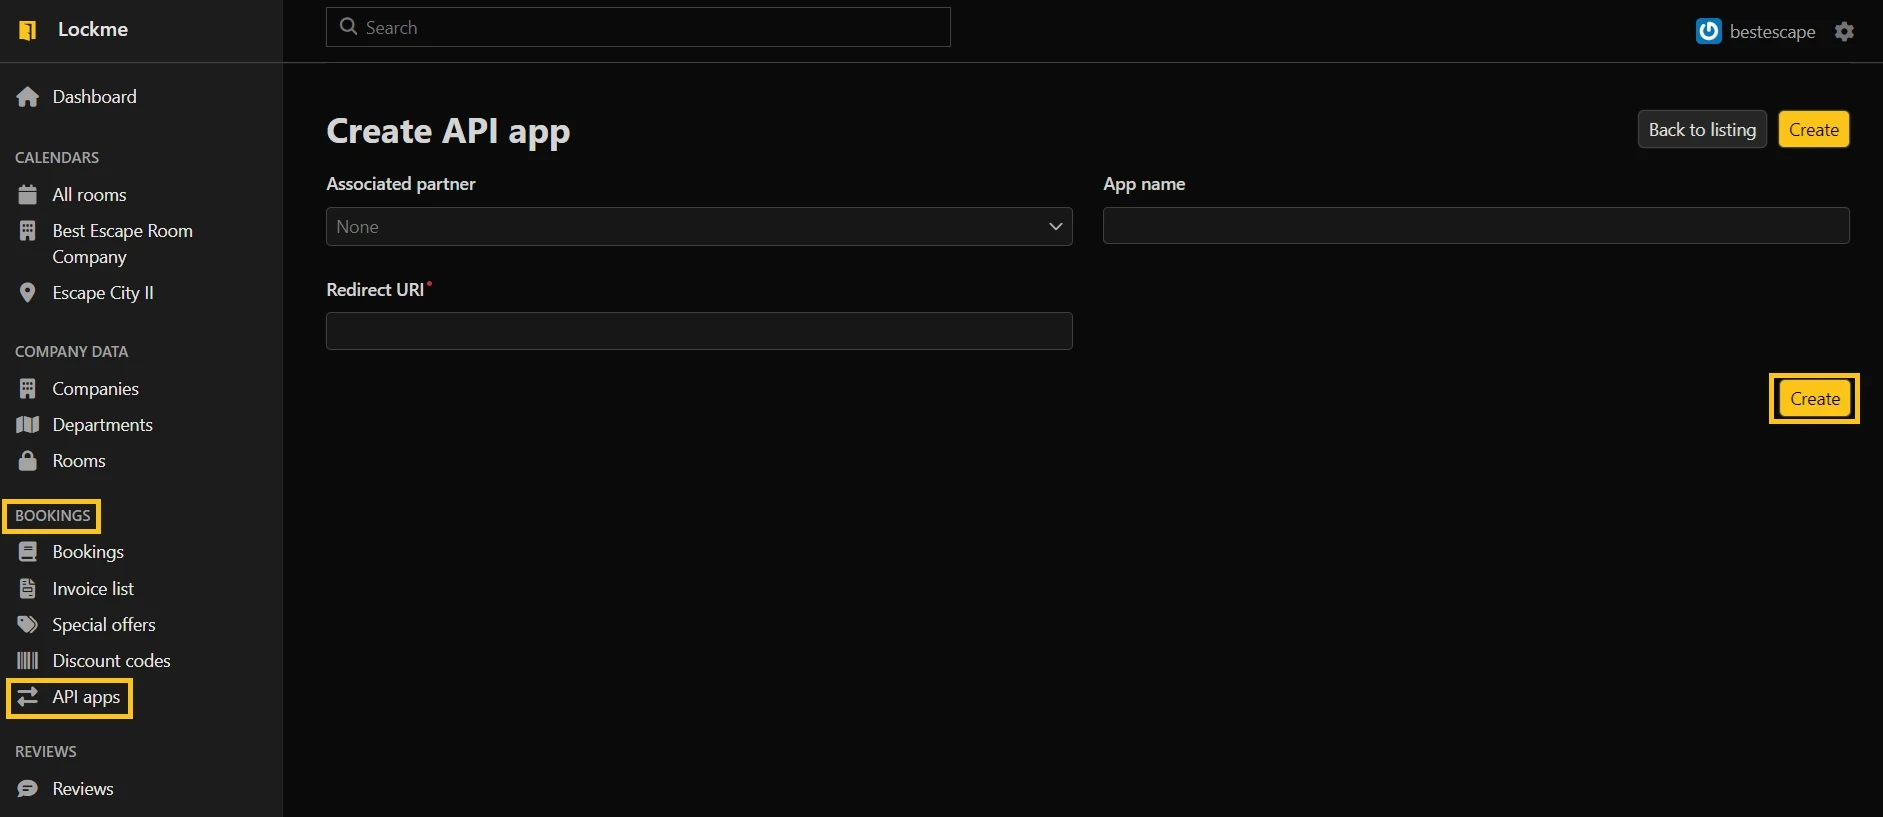The width and height of the screenshot is (1883, 817).
Task: Focus the App name text field
Action: click(x=1475, y=226)
